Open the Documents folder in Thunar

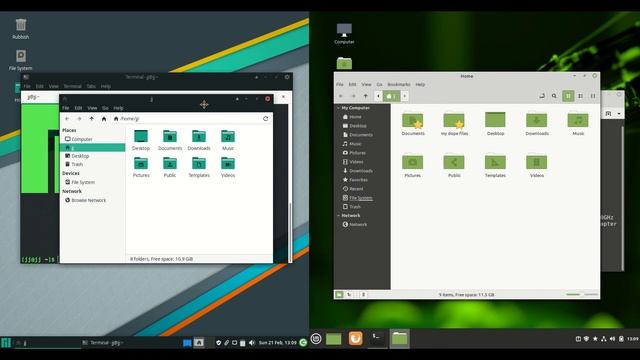170,140
